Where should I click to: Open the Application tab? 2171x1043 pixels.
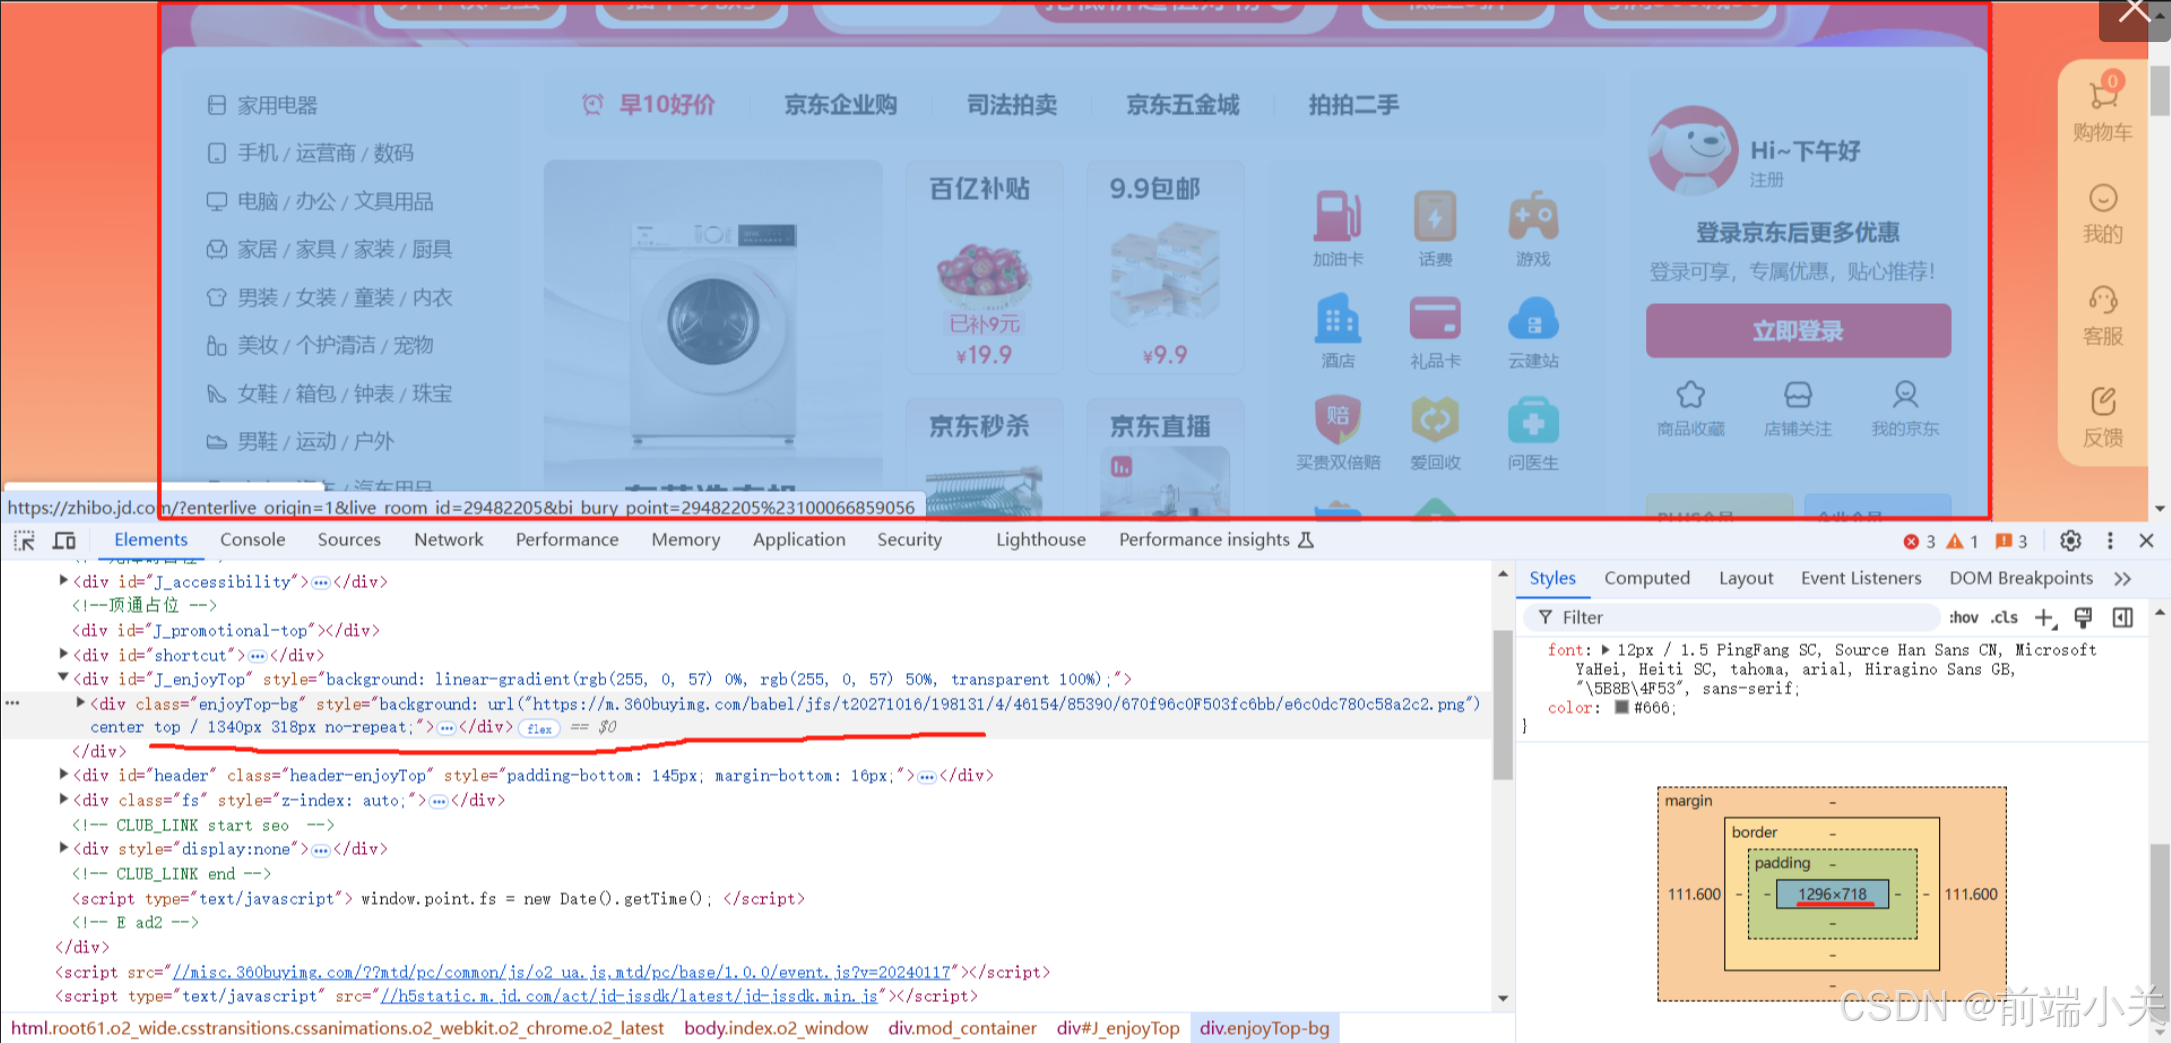799,540
